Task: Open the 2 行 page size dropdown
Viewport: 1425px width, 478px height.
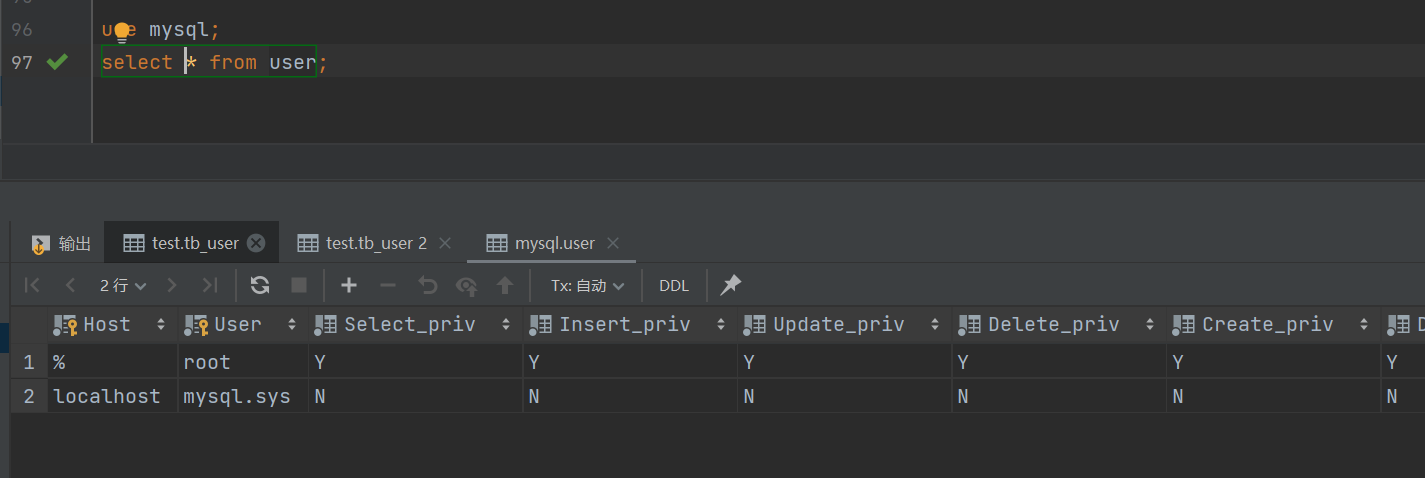Action: click(122, 285)
